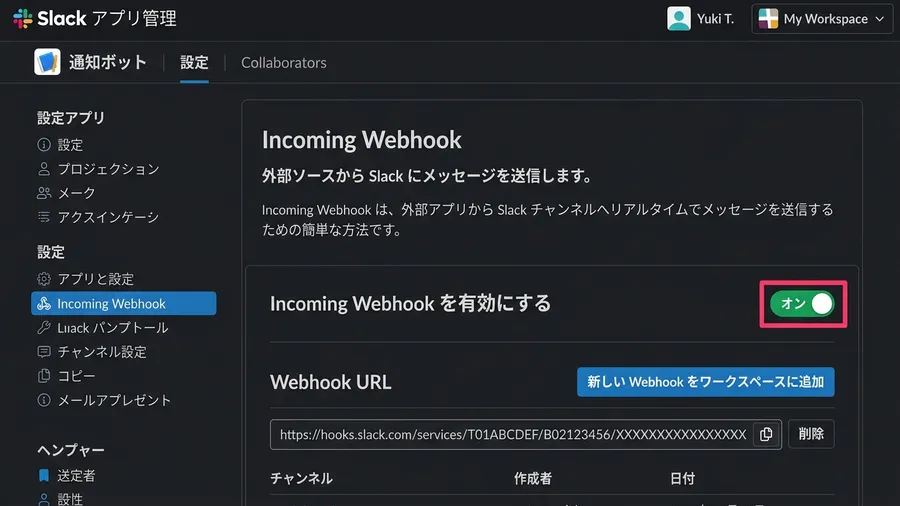
Task: Click the info icon beside 設定 in sidebar
Action: [x=44, y=145]
